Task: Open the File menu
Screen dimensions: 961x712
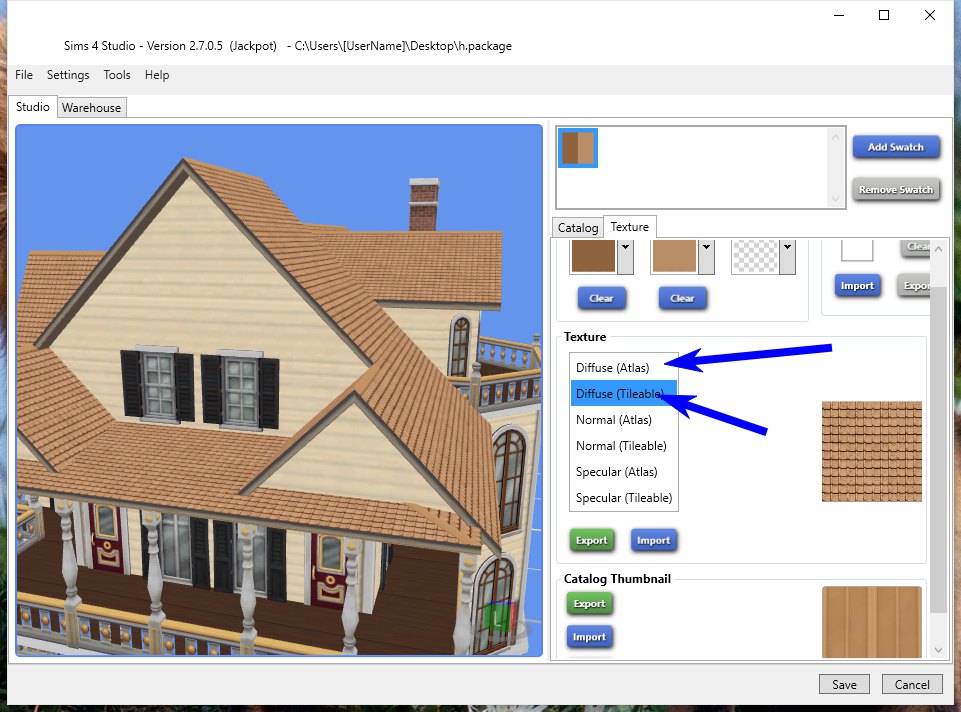Action: click(x=24, y=75)
